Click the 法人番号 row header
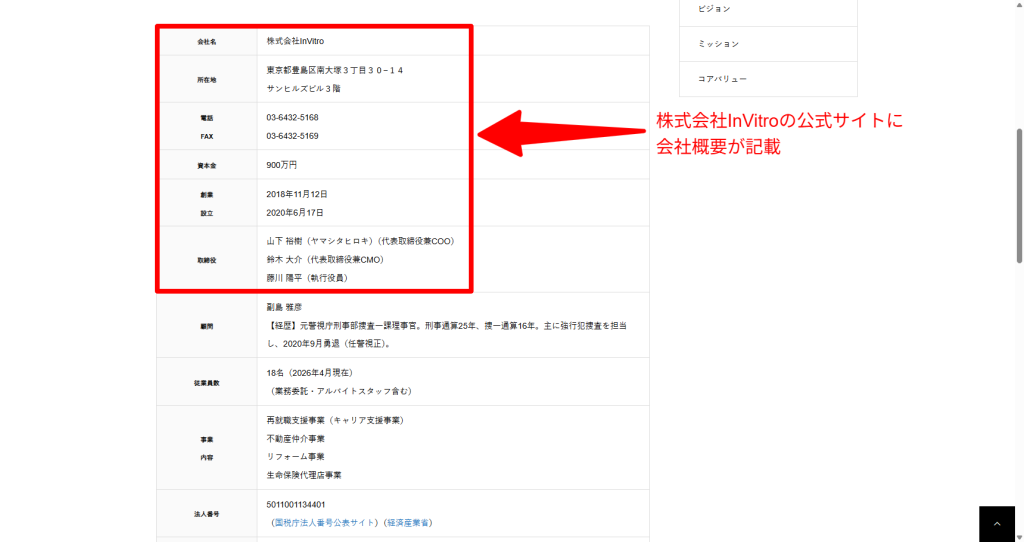The height and width of the screenshot is (542, 1024). click(x=207, y=514)
